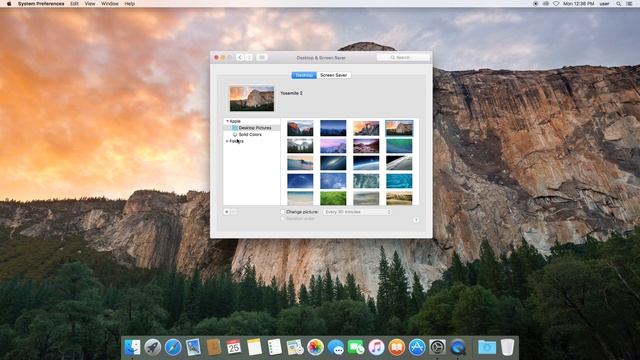
Task: Show all preferences grid button
Action: pos(262,58)
